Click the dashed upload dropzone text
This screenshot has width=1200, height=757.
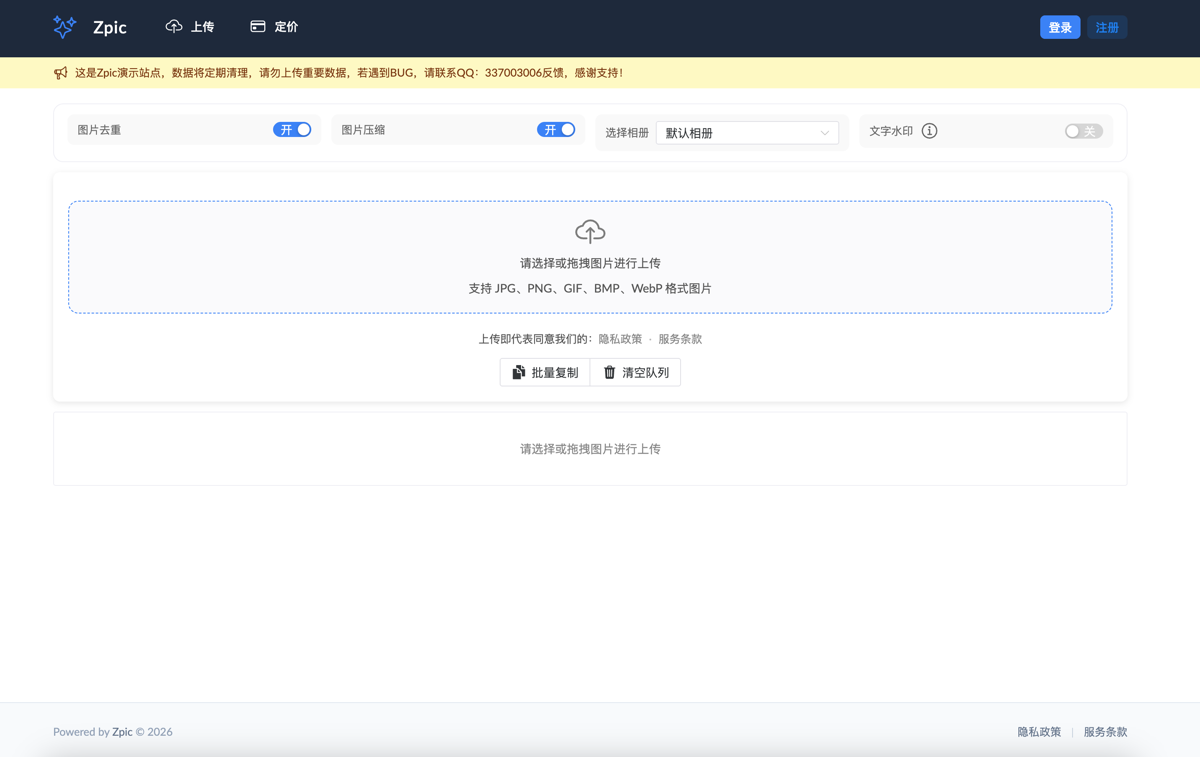coord(590,264)
